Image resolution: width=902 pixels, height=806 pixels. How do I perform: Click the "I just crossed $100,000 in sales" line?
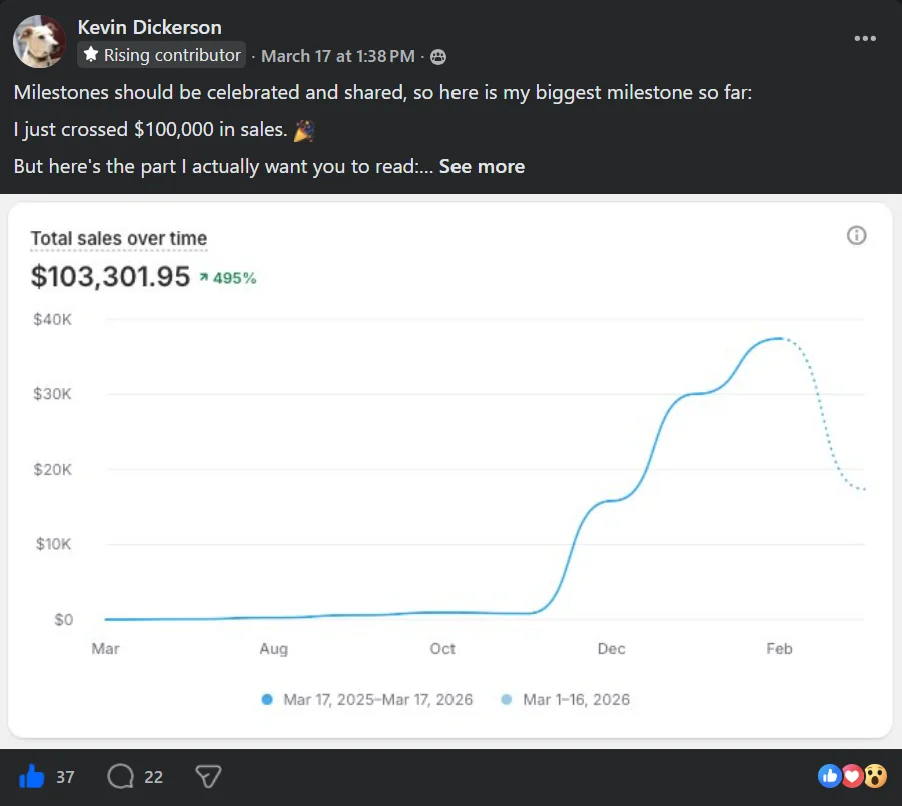[150, 129]
